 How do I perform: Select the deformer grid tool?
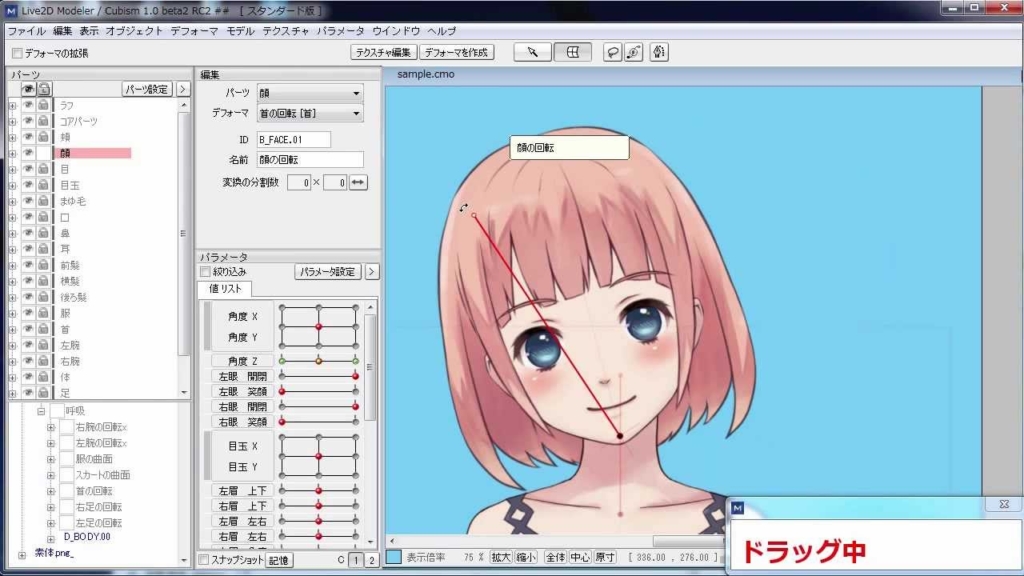[x=573, y=52]
